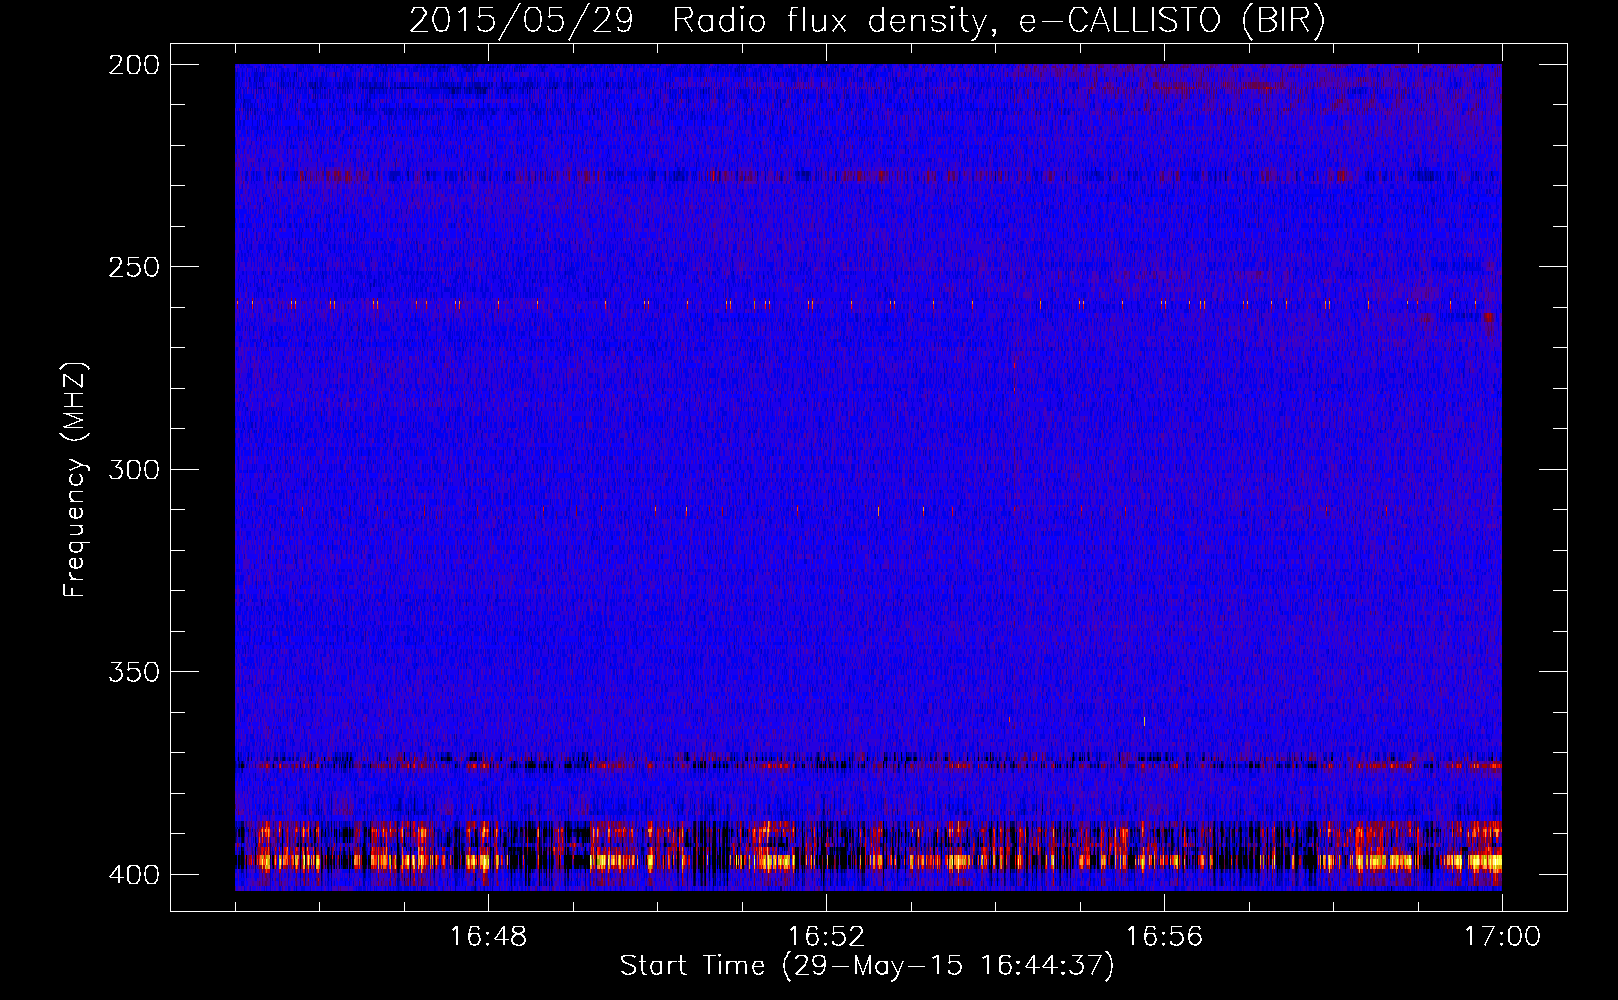Select the 250 frequency tick label
This screenshot has height=1000, width=1618.
(133, 267)
